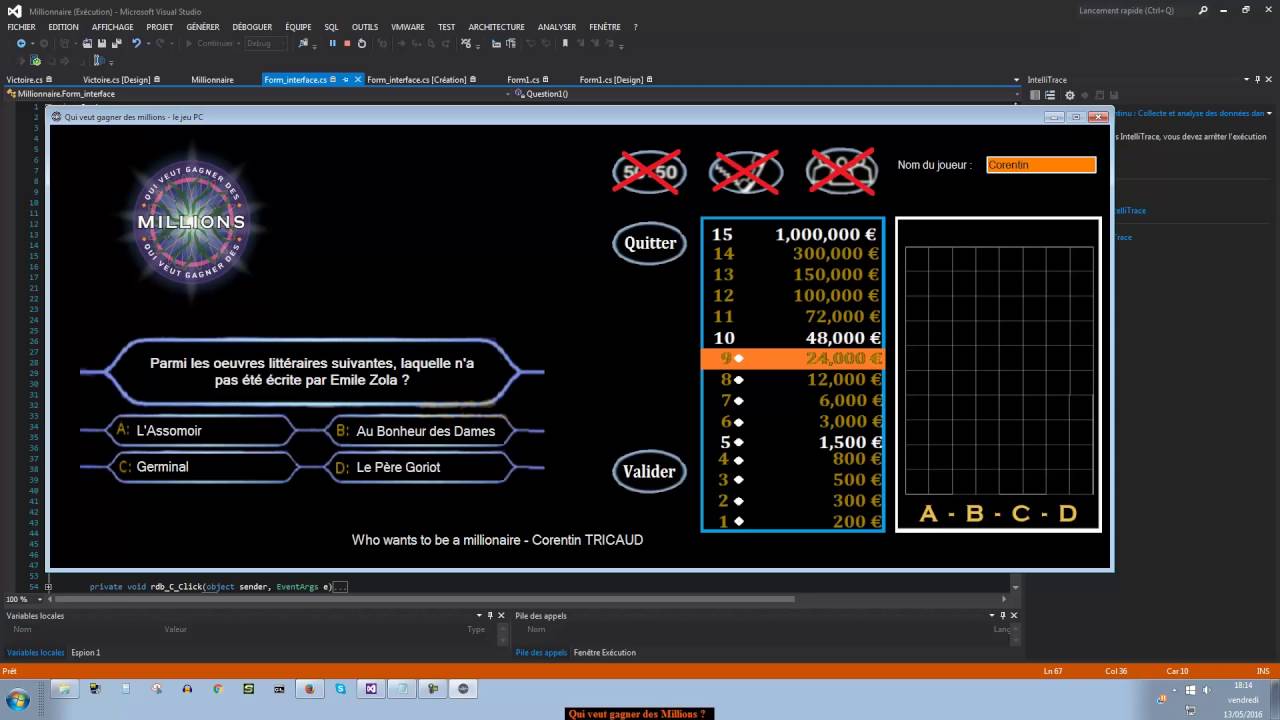Open the GÉNÉRER menu
This screenshot has height=720, width=1280.
point(203,27)
